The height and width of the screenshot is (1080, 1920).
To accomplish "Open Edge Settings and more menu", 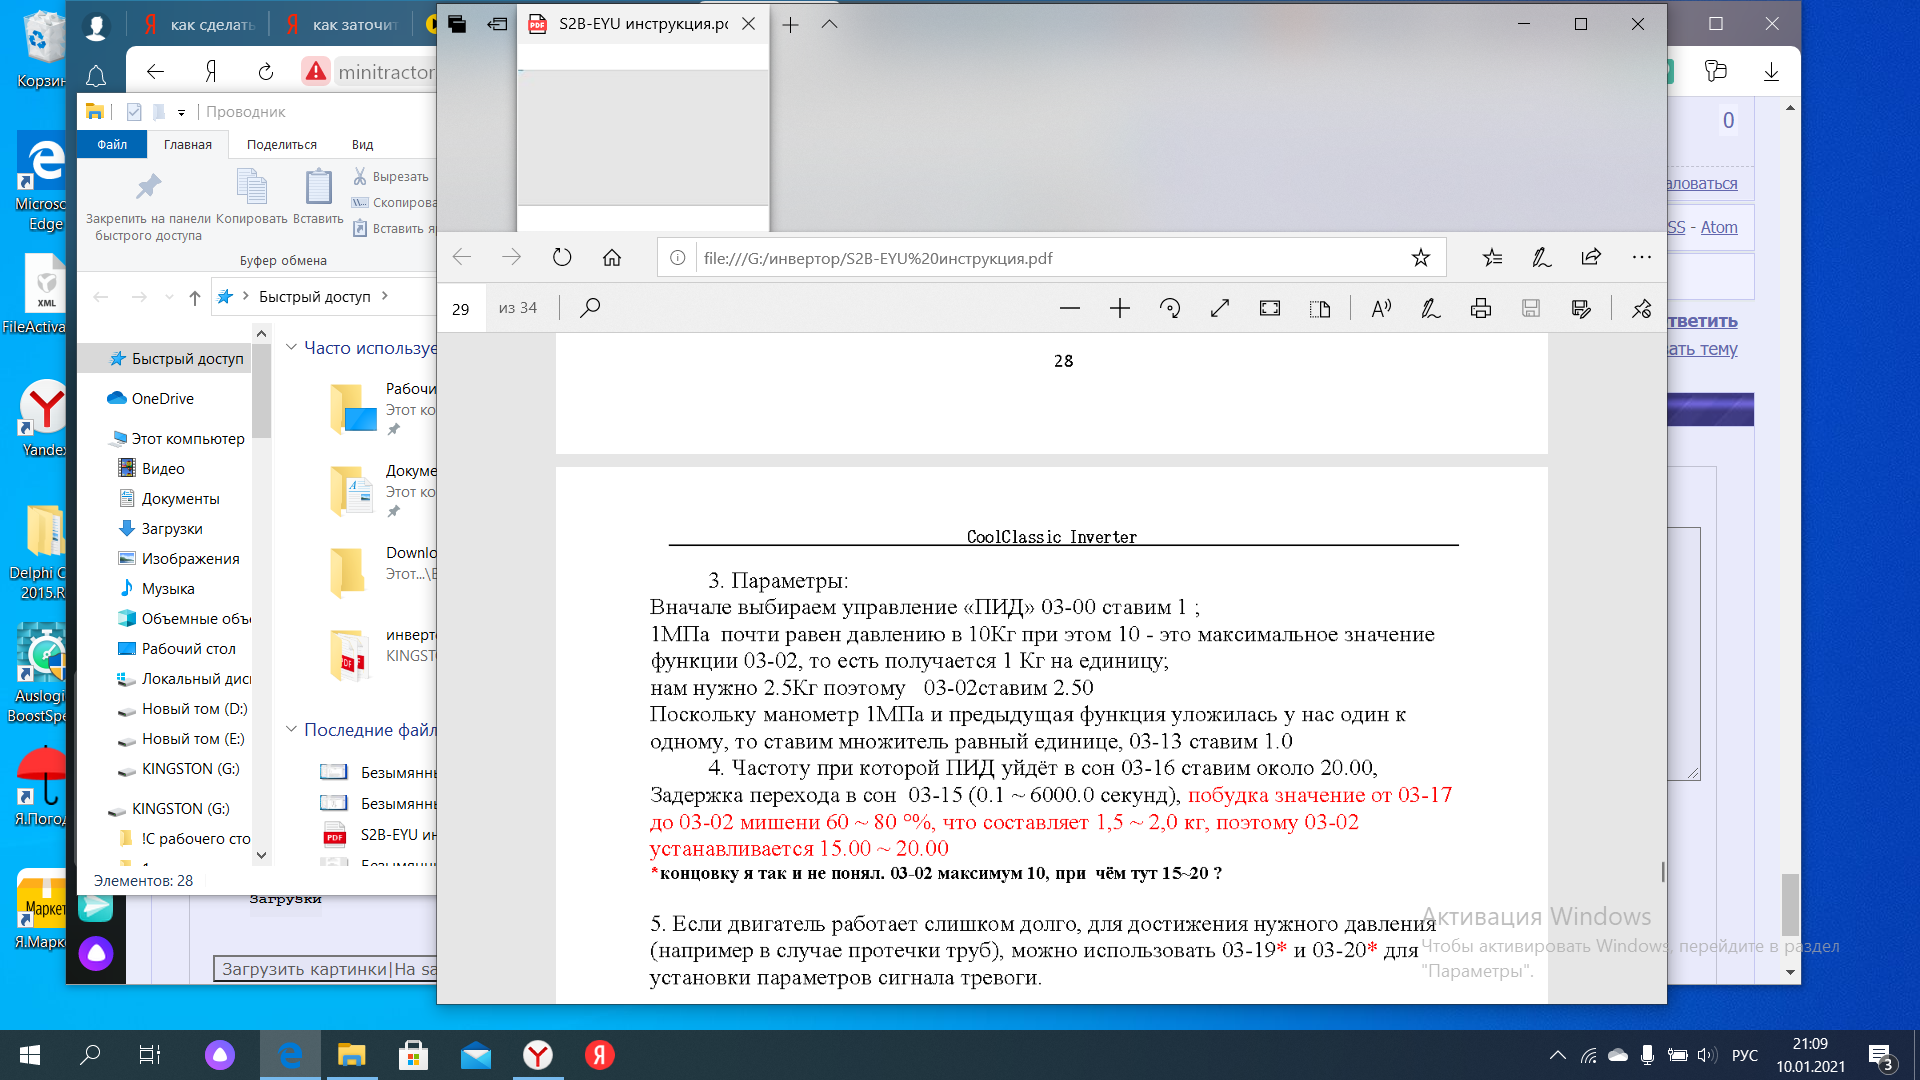I will (x=1642, y=258).
